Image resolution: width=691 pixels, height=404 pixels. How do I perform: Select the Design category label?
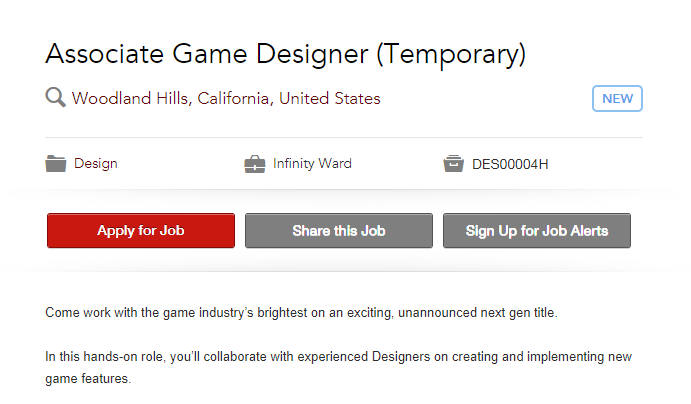coord(96,163)
